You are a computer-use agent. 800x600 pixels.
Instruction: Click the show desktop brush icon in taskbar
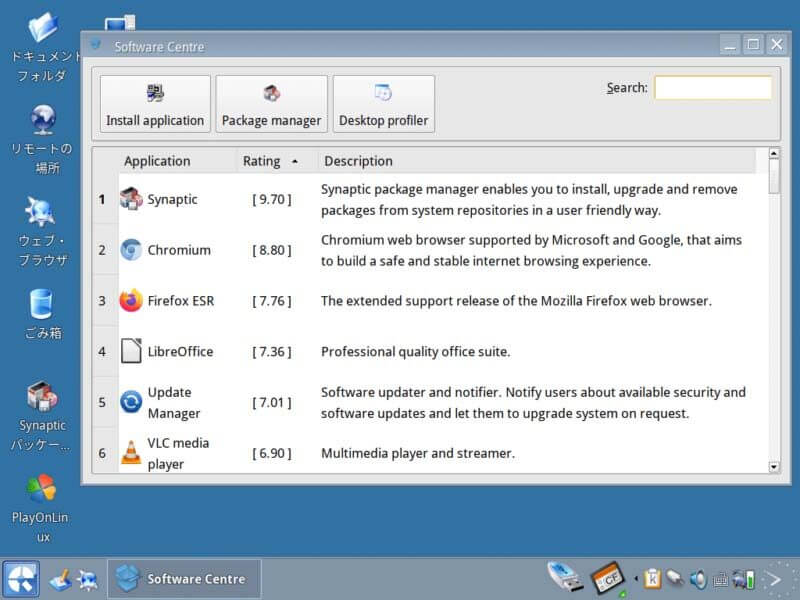pos(61,580)
